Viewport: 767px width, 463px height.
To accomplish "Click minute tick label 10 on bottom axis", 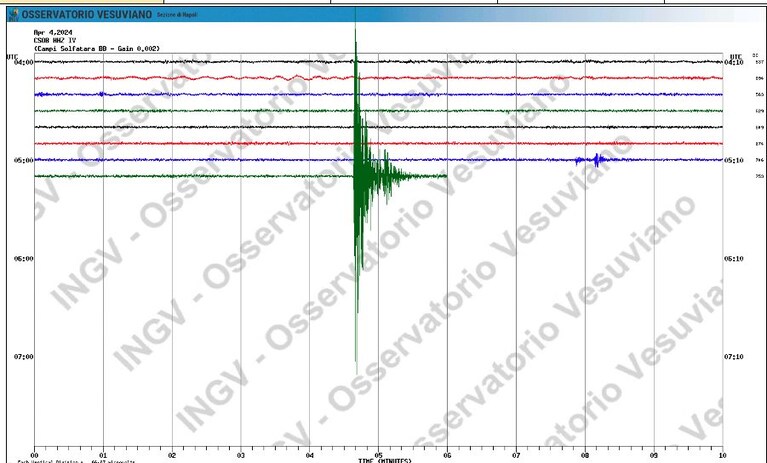I will [x=722, y=455].
